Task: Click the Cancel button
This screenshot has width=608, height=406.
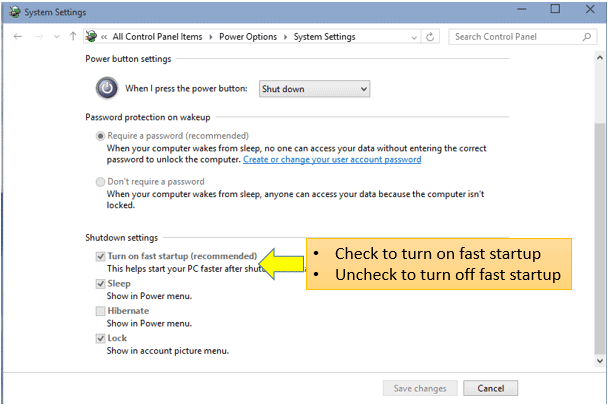Action: [x=491, y=388]
